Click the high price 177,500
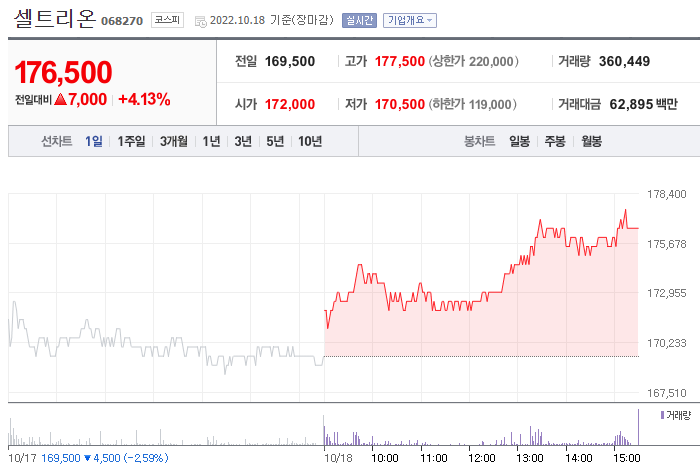Image resolution: width=700 pixels, height=473 pixels. click(x=400, y=61)
